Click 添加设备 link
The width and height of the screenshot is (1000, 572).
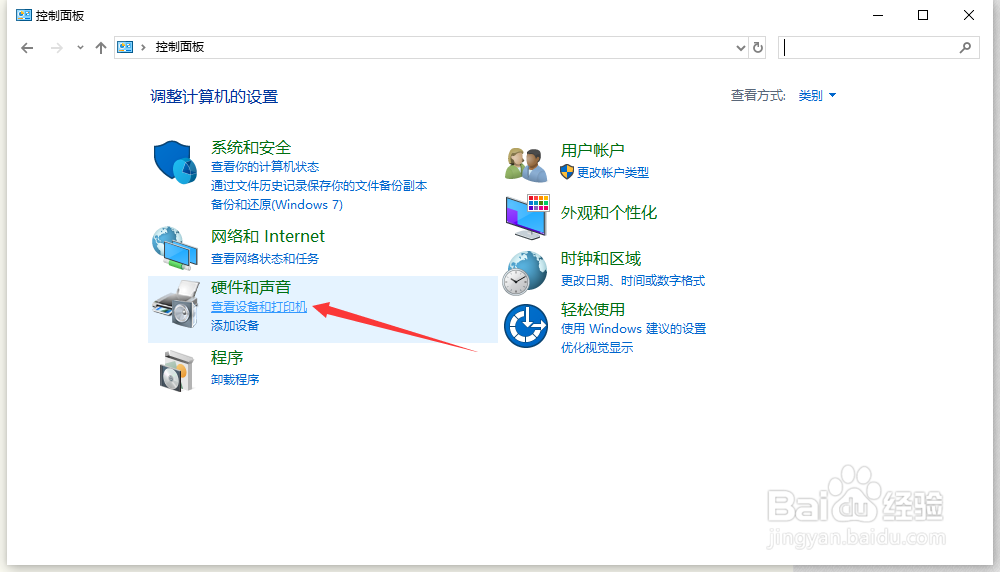(x=235, y=326)
